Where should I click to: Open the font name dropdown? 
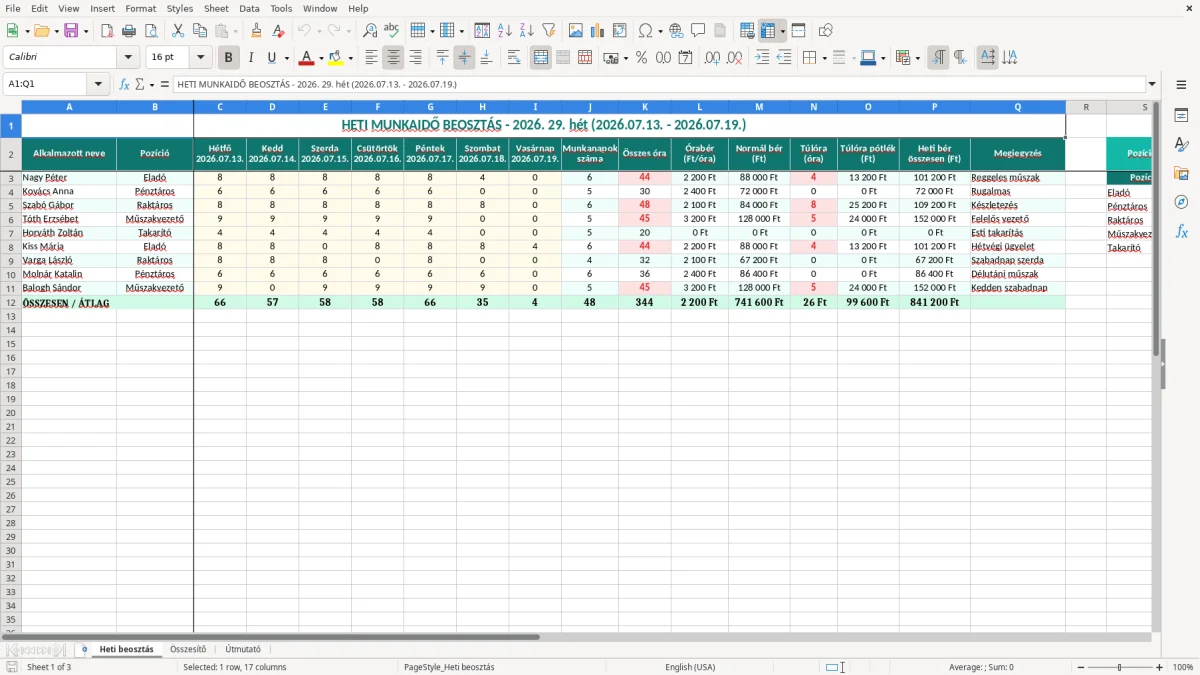click(128, 58)
